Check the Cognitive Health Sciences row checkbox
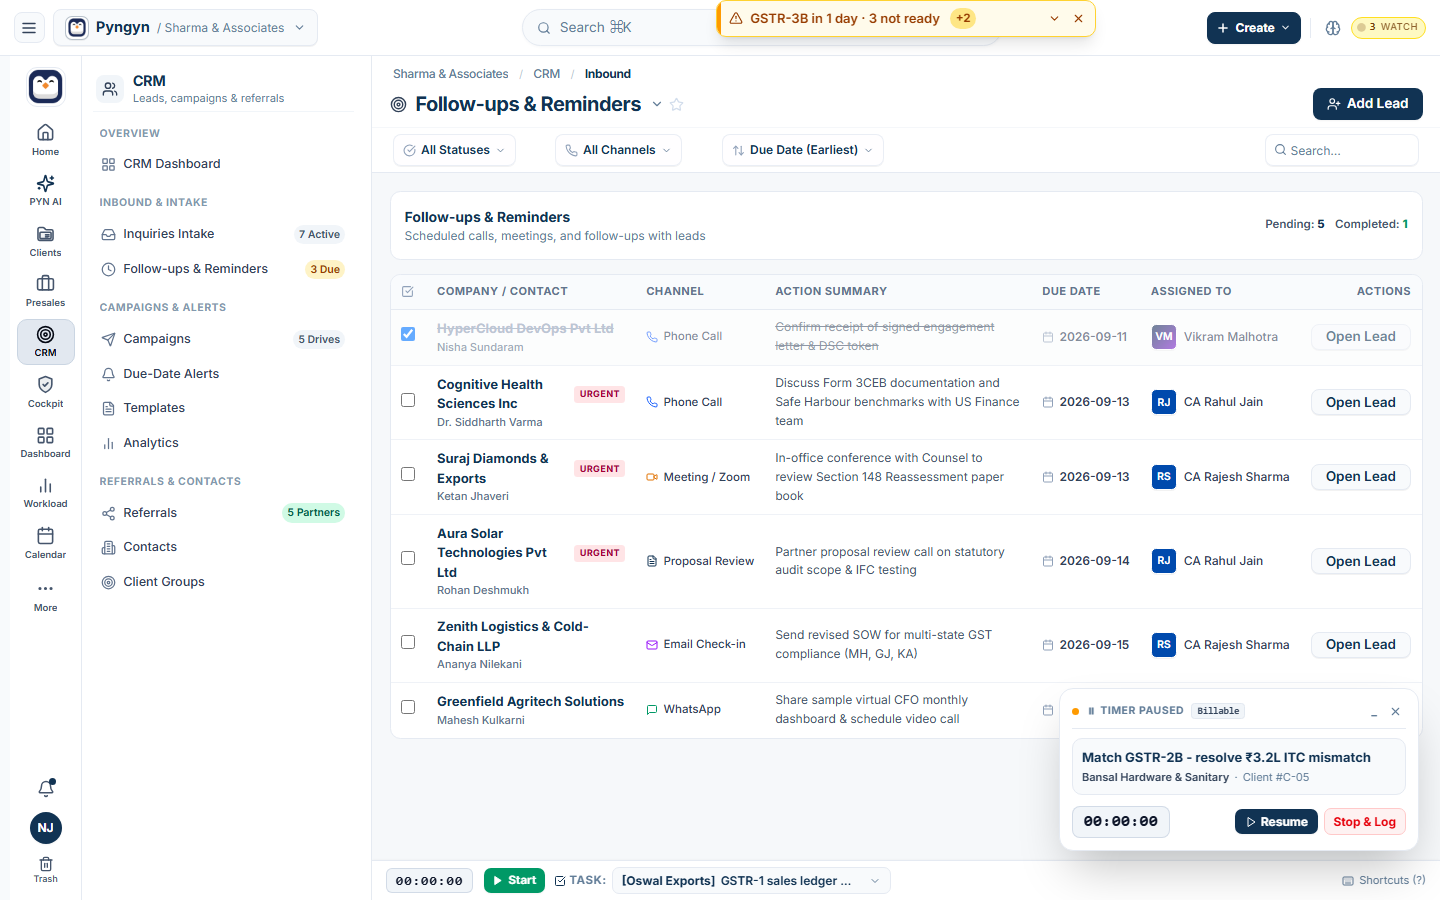This screenshot has height=900, width=1440. click(x=408, y=400)
